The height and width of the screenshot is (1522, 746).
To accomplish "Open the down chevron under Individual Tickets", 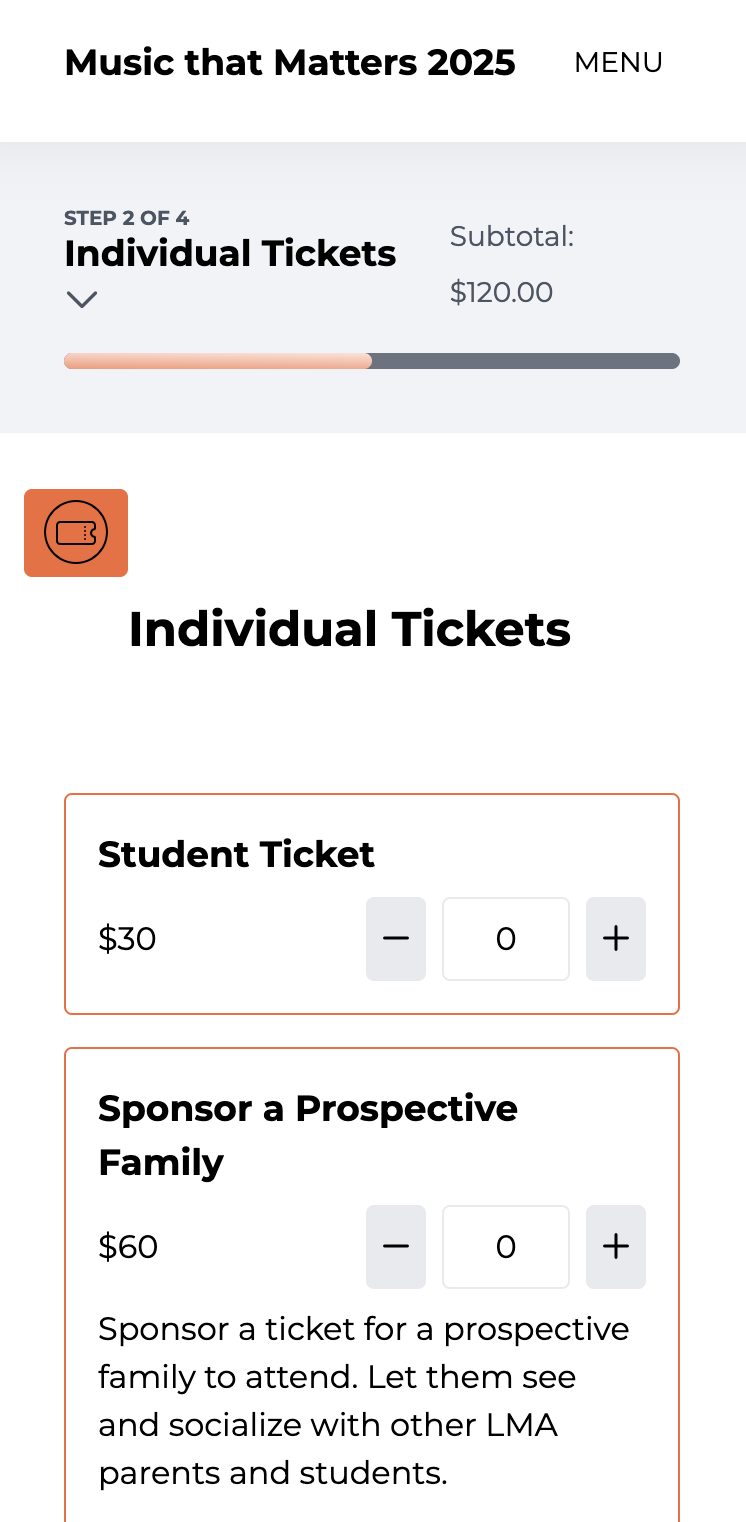I will click(82, 299).
